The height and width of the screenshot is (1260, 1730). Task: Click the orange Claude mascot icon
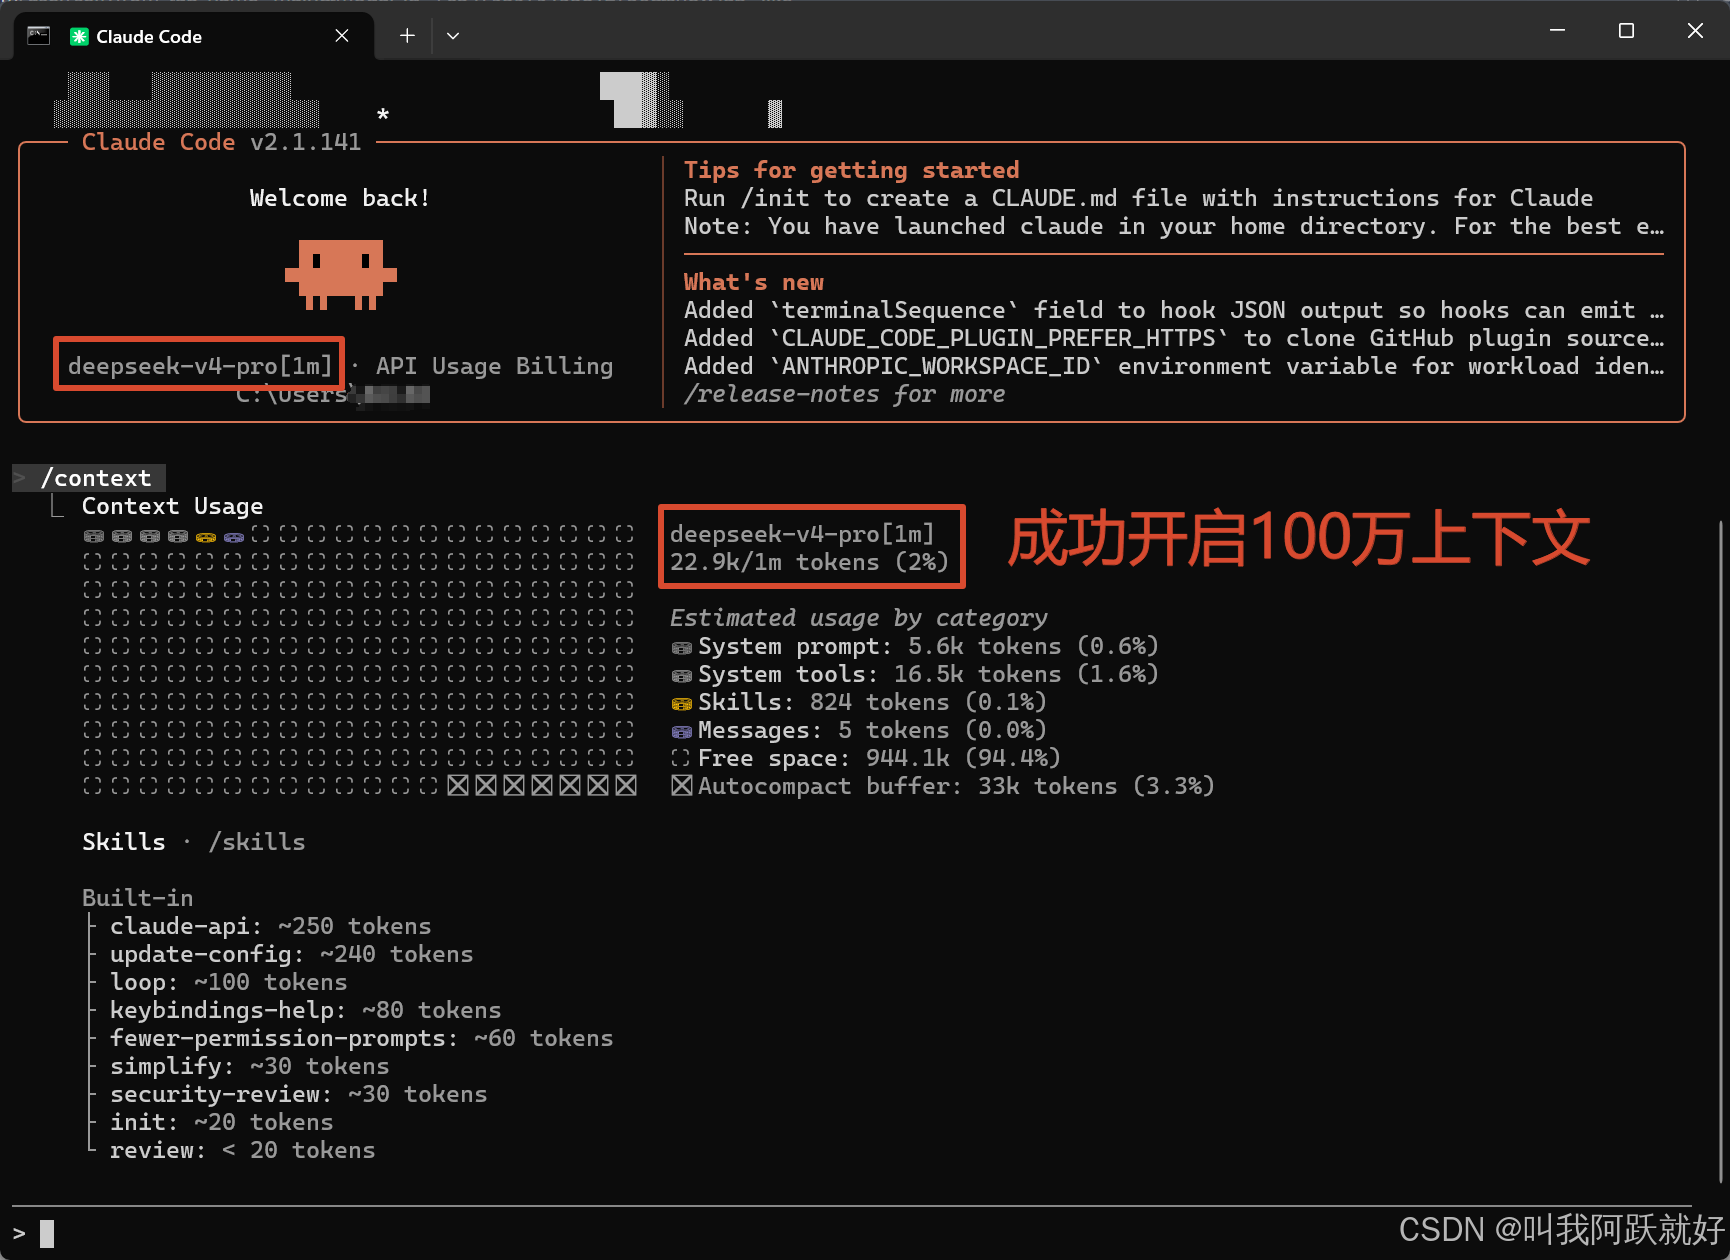click(x=341, y=274)
